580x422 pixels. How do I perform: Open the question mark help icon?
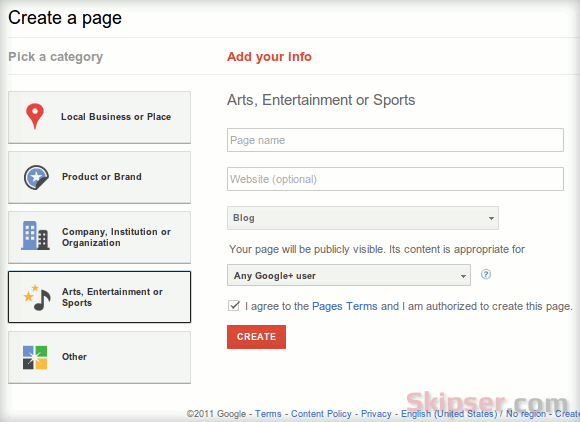[x=486, y=274]
